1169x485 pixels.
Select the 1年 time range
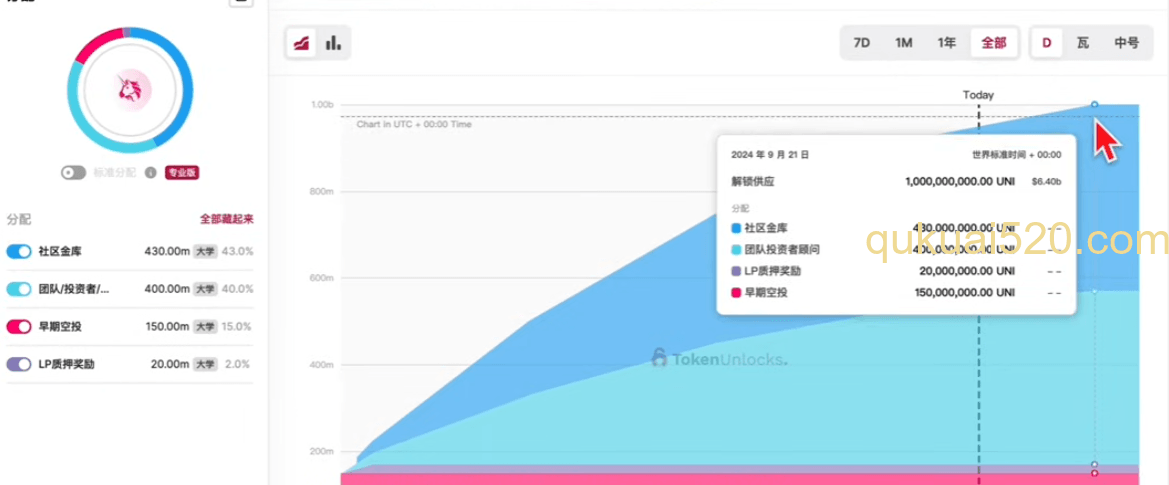(946, 43)
